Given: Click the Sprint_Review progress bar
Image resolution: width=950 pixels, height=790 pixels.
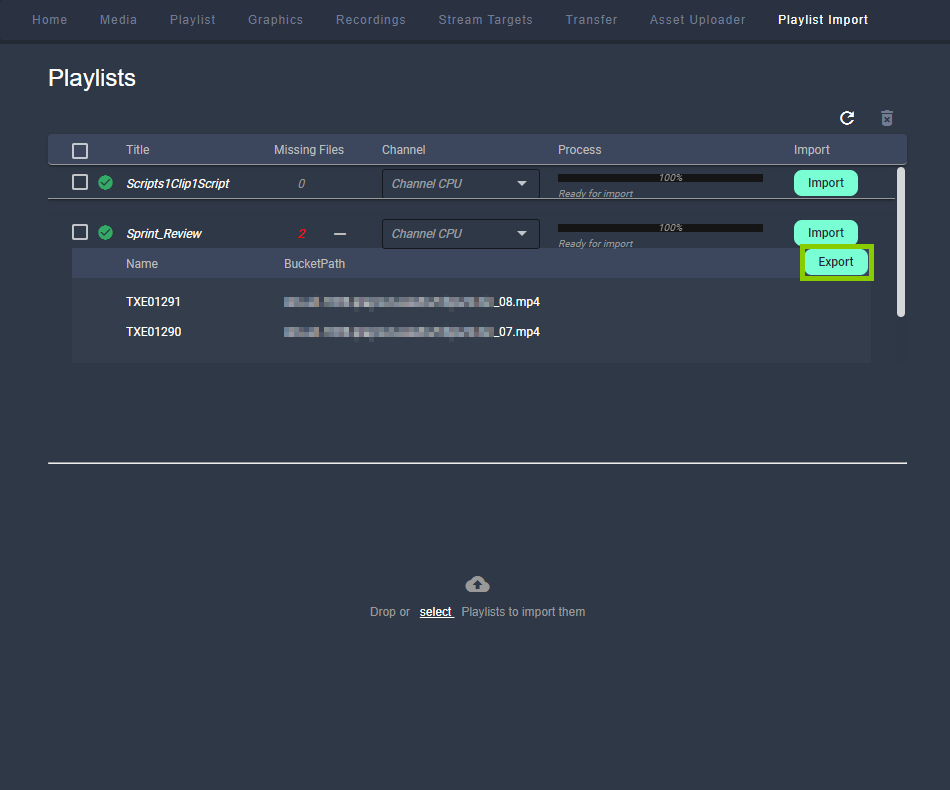Looking at the screenshot, I should click(660, 228).
